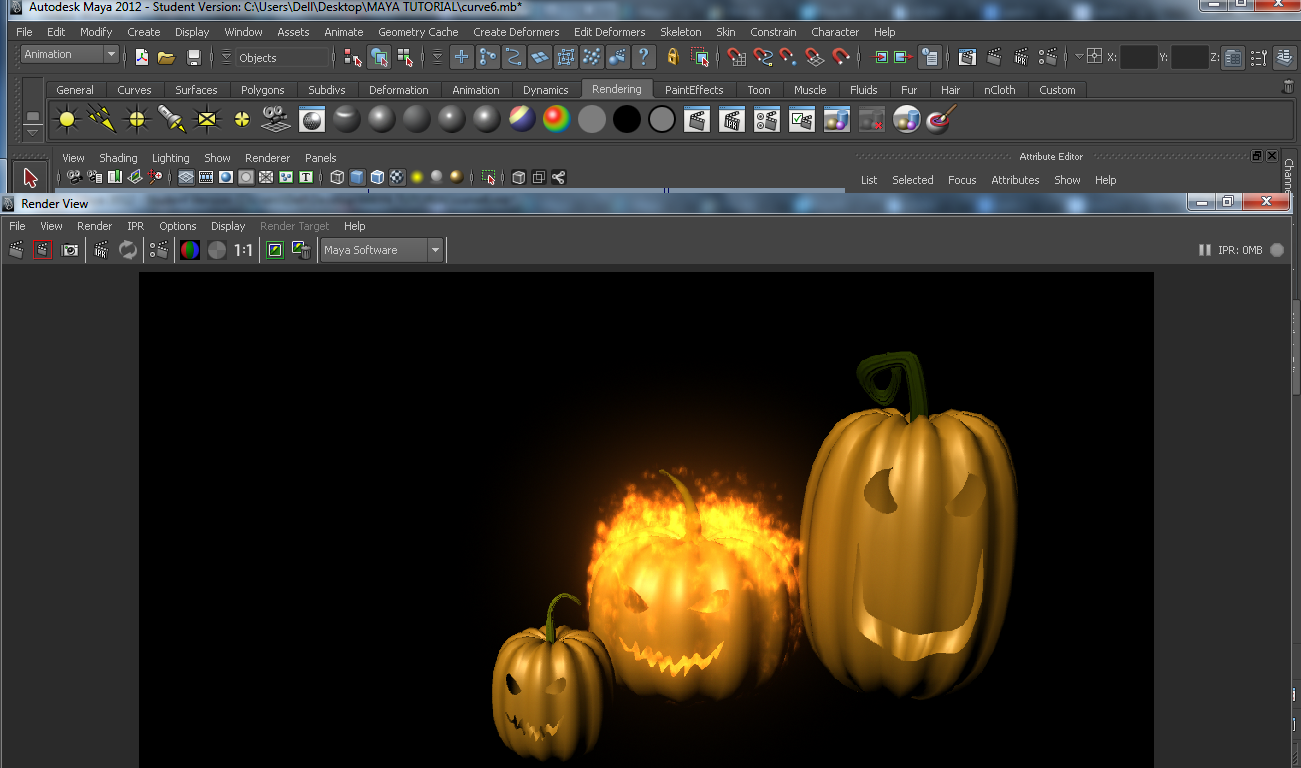Open Geometry Cache menu
This screenshot has height=768, width=1301.
coord(418,32)
